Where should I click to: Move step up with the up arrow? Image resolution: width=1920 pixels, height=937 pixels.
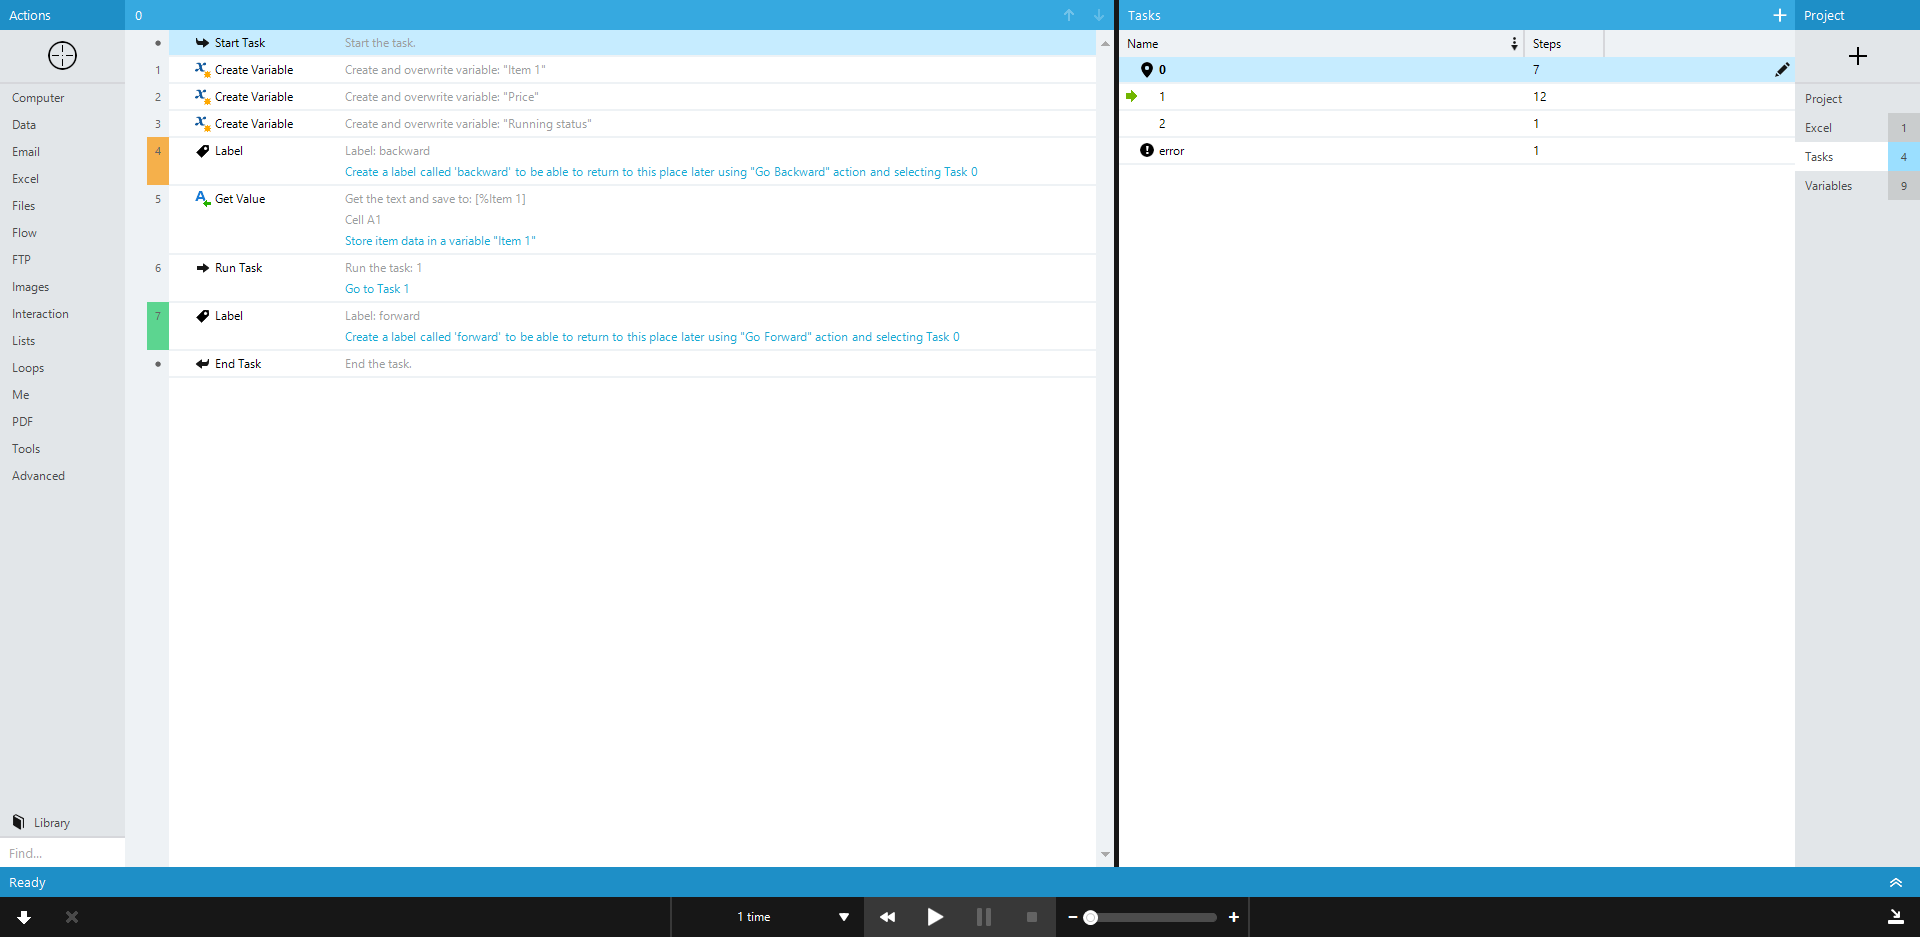tap(1069, 15)
